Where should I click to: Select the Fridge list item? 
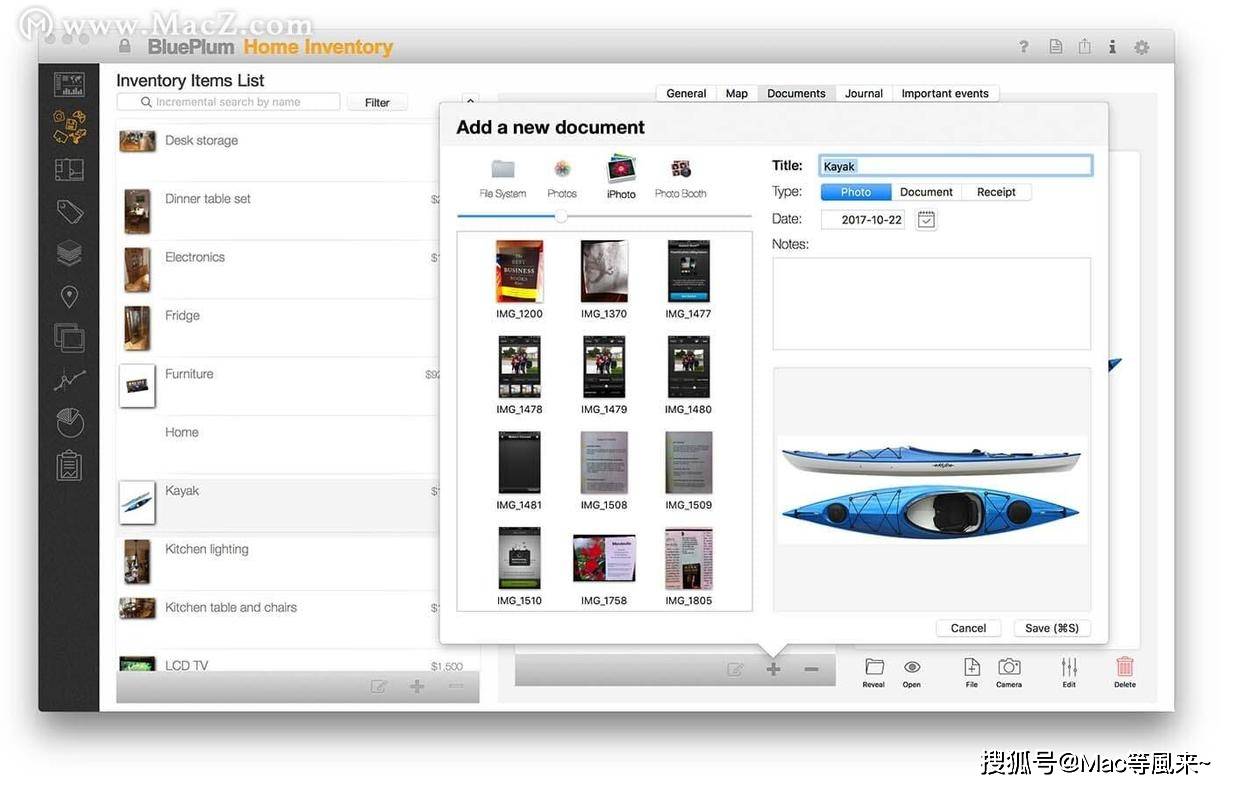[x=278, y=327]
